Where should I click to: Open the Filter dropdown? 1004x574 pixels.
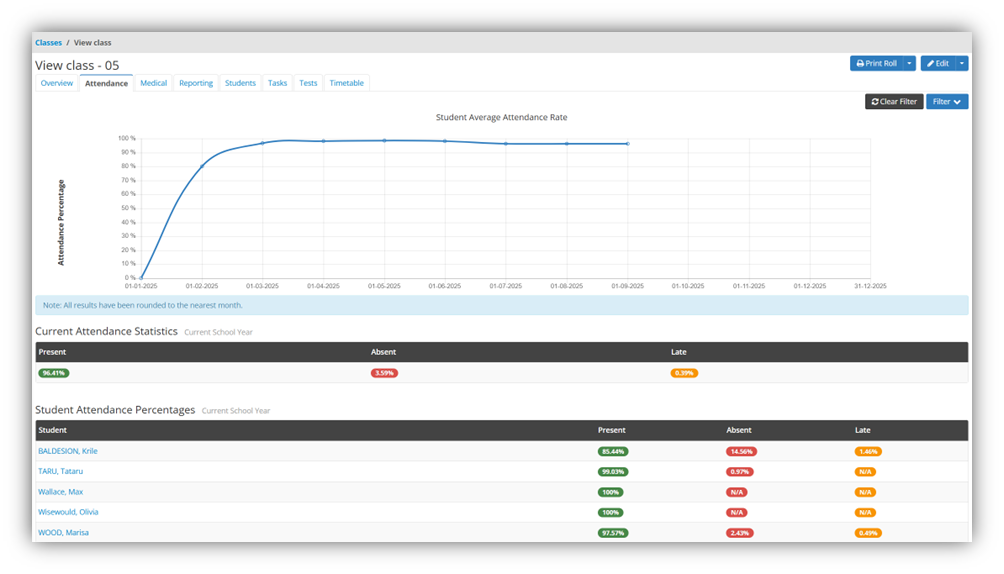(946, 101)
